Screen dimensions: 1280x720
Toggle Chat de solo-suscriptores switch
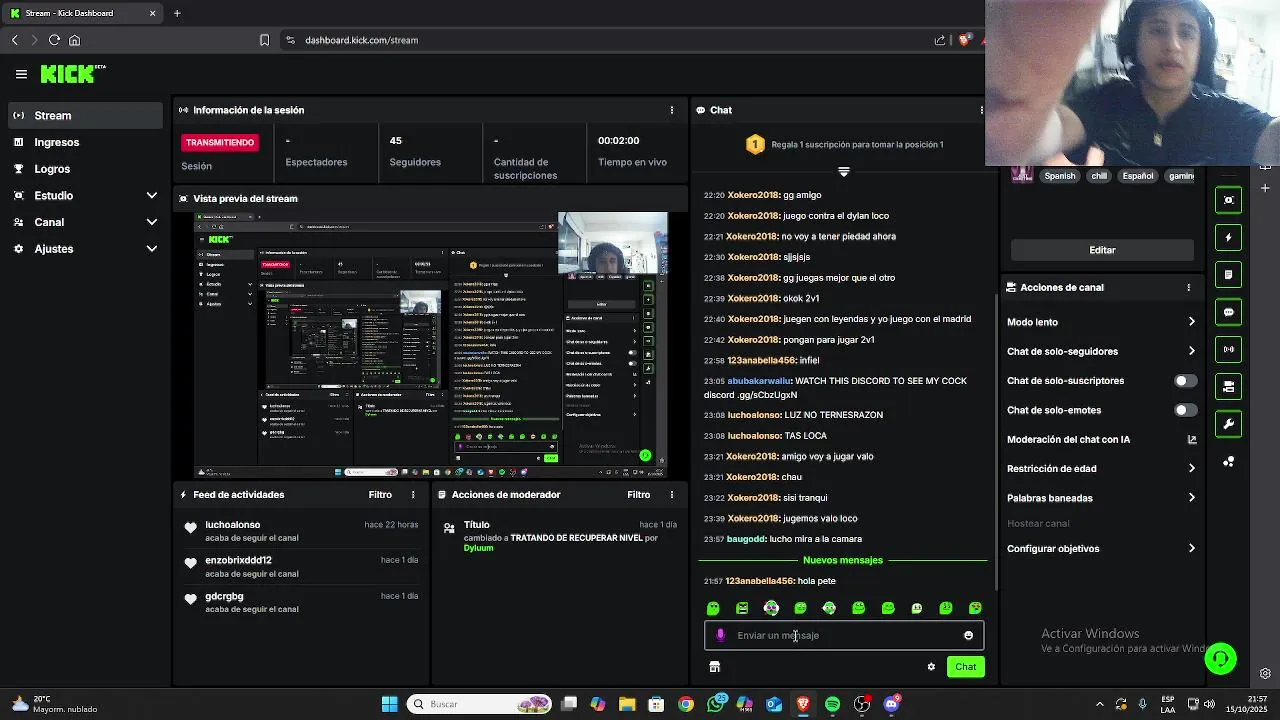[1185, 381]
